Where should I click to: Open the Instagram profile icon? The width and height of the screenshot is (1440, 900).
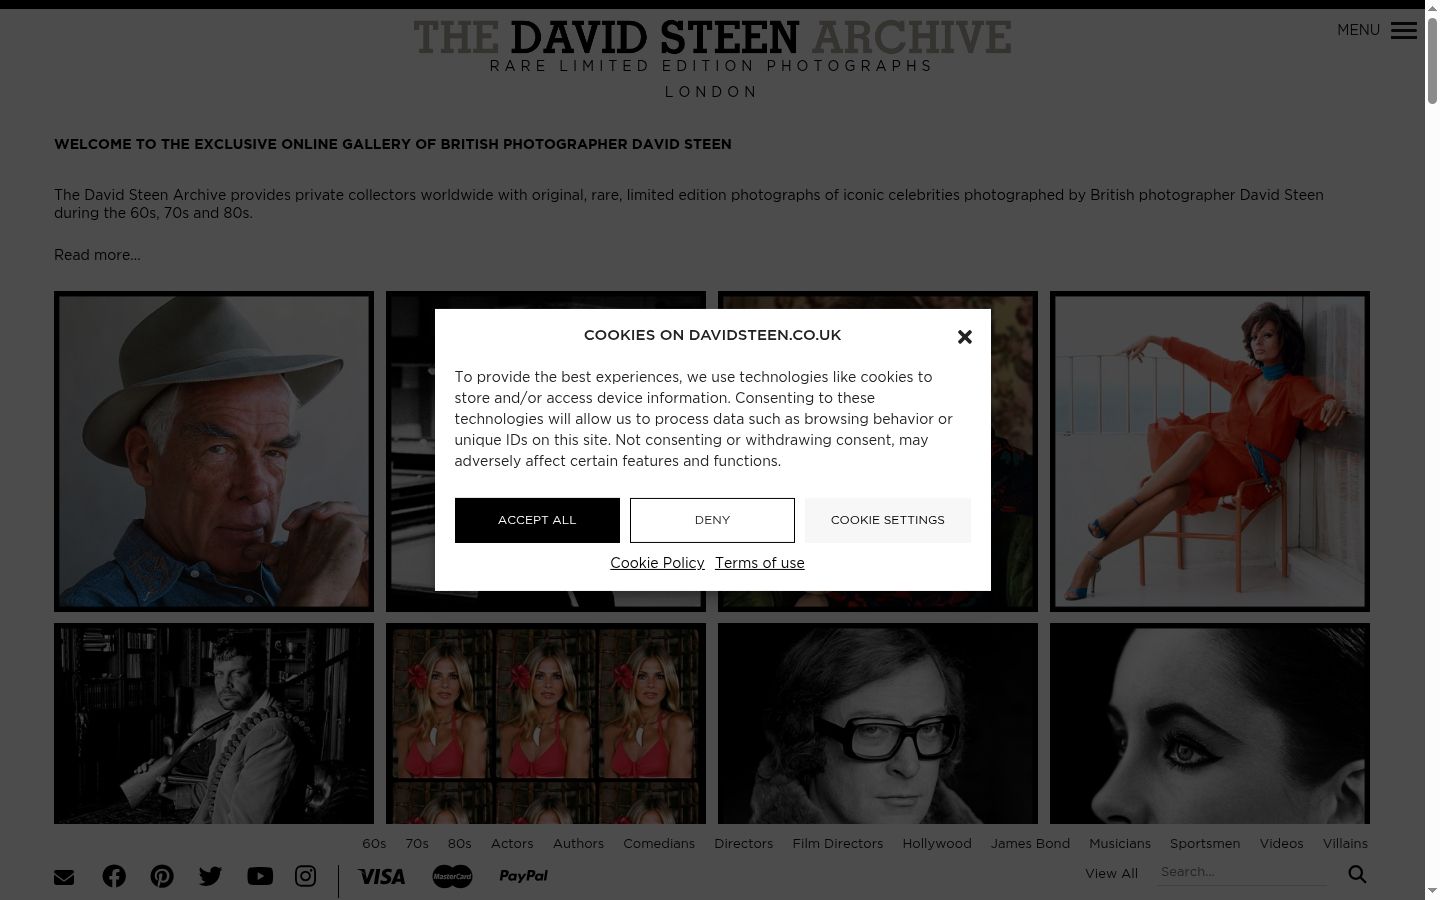pos(306,876)
